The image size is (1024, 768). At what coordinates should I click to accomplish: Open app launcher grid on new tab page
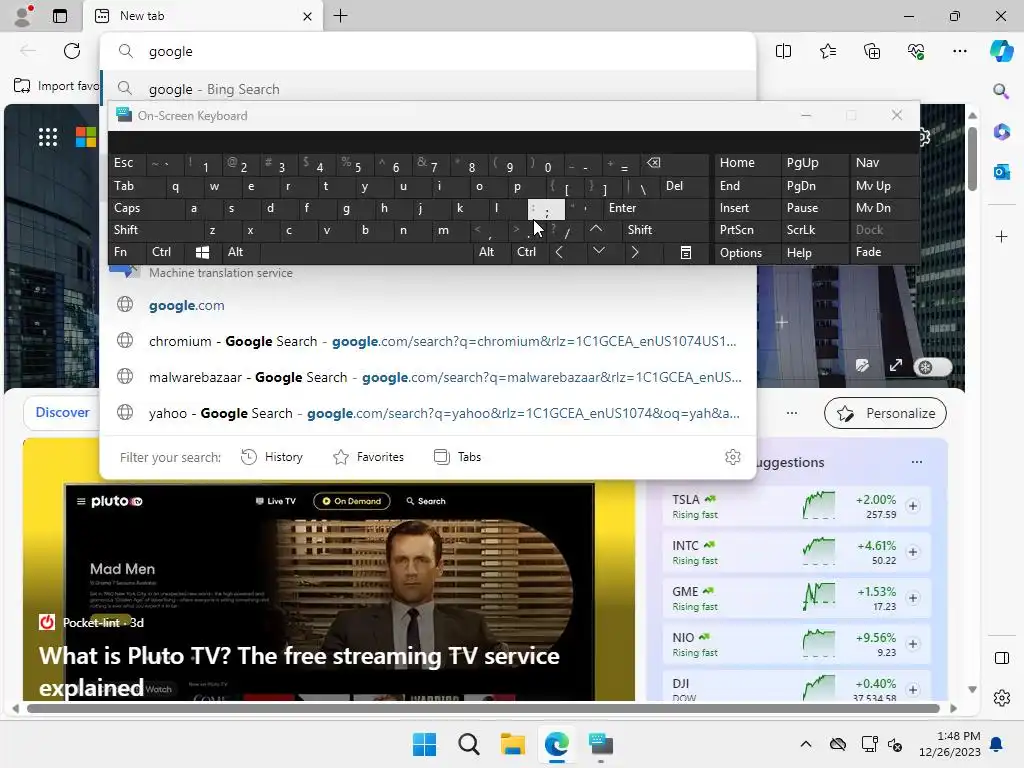click(48, 137)
